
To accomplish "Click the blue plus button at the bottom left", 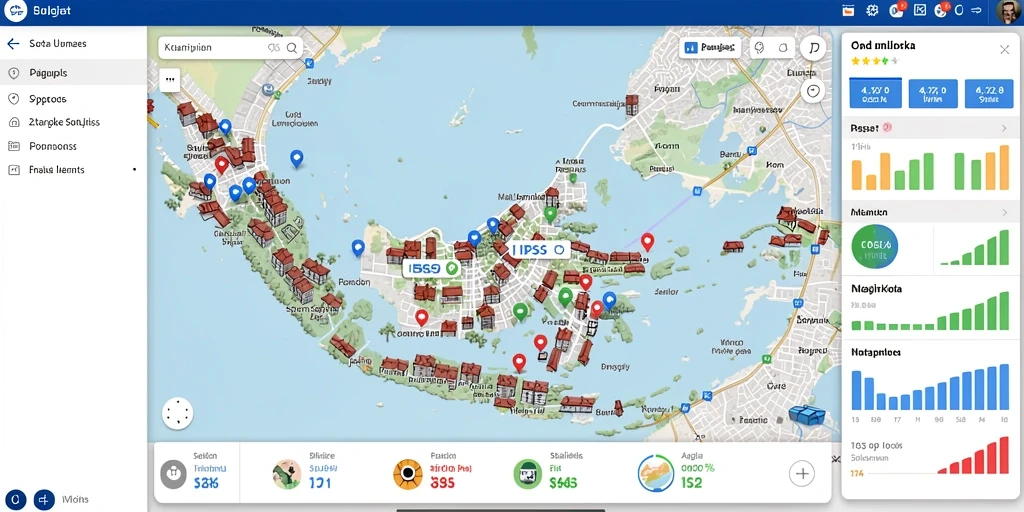I will pos(44,500).
